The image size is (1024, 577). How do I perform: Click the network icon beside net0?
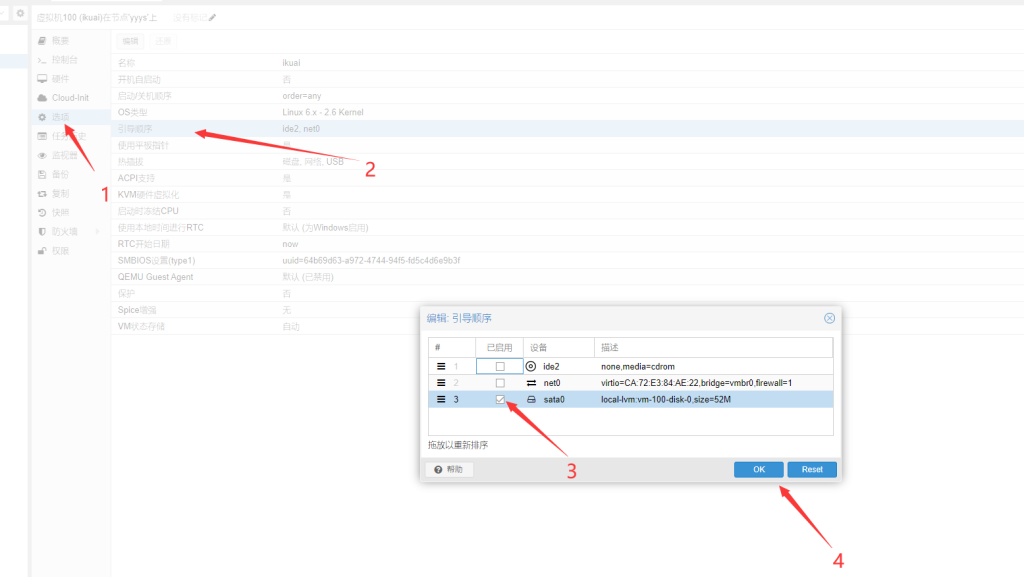coord(531,383)
